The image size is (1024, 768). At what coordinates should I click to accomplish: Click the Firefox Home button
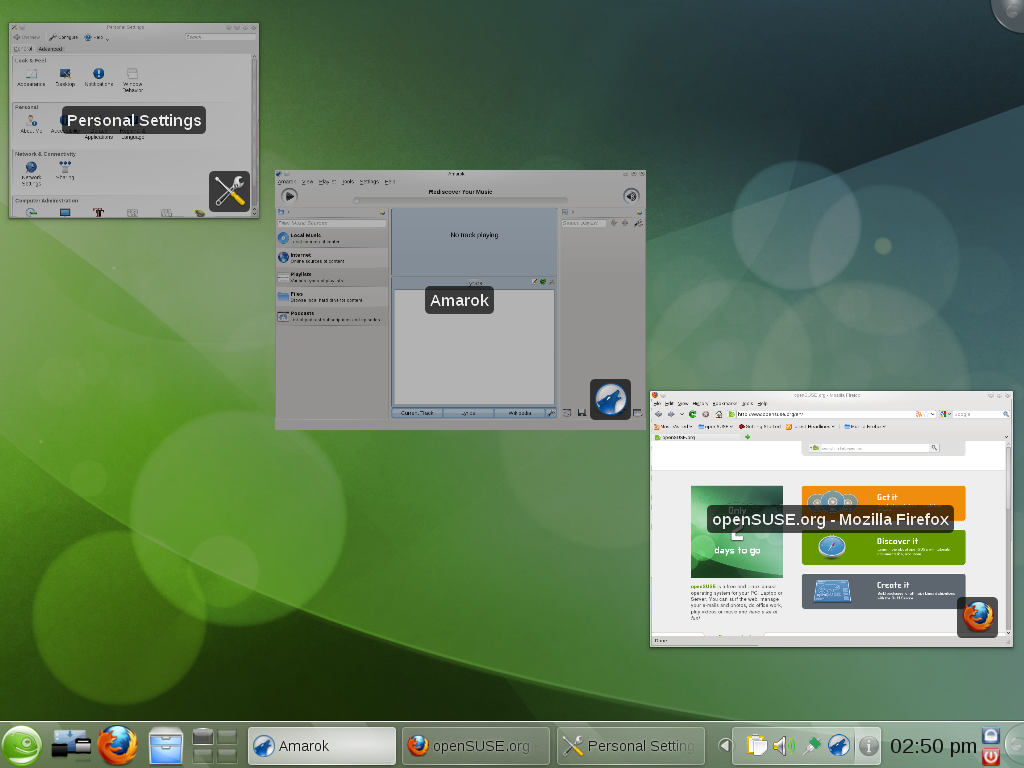click(717, 414)
